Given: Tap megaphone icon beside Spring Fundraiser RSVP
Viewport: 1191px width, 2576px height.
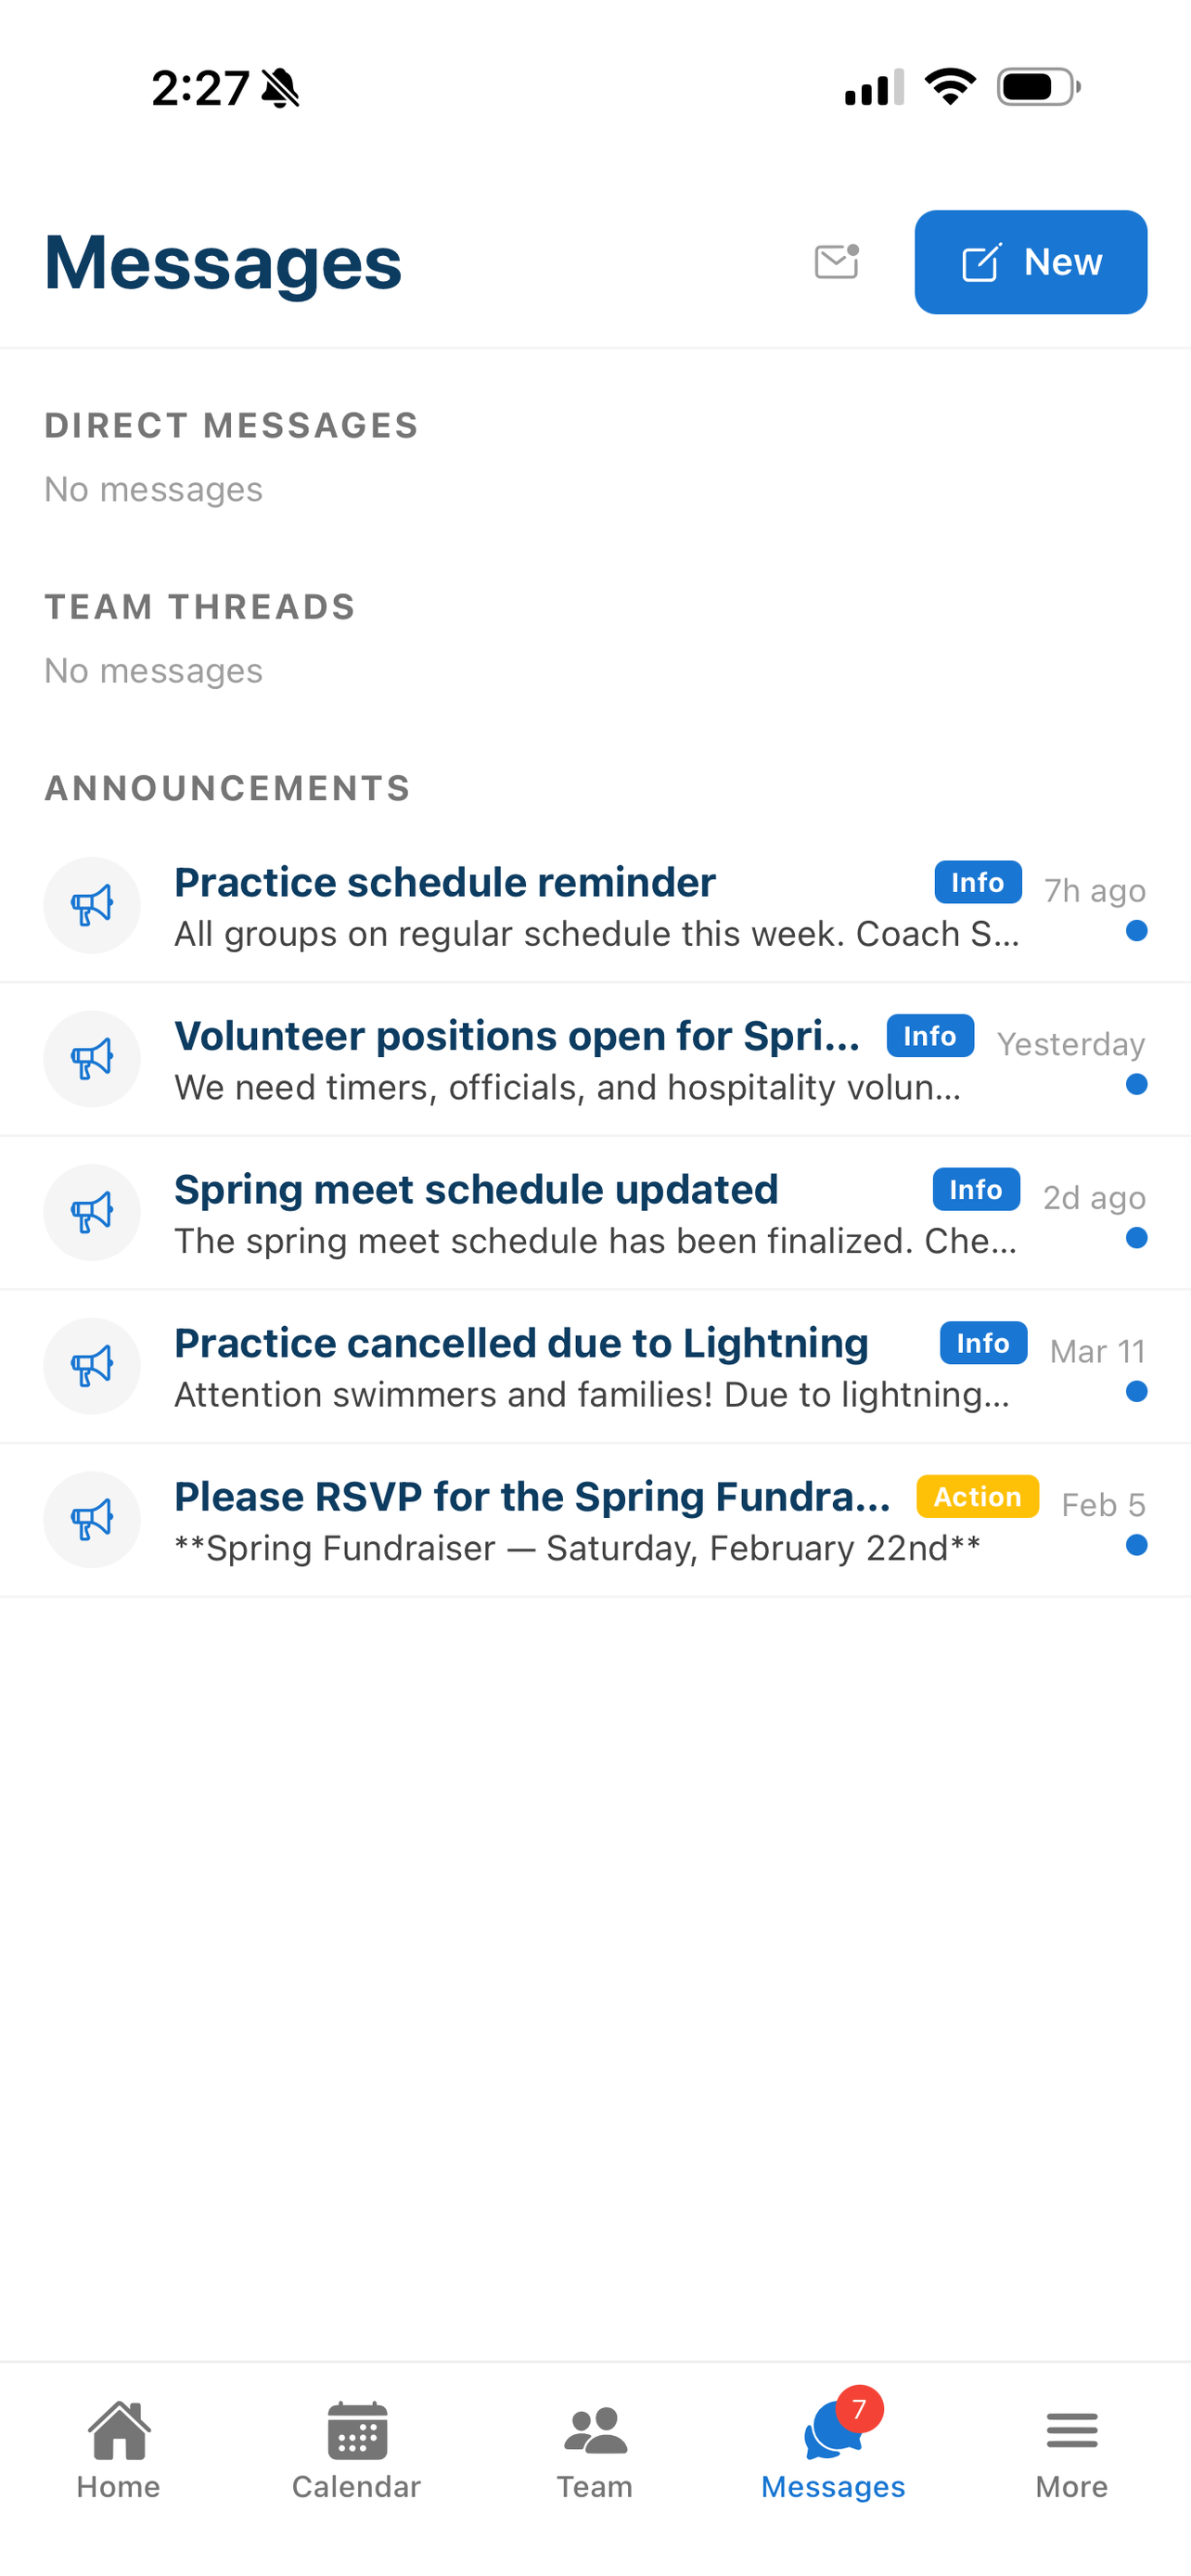Looking at the screenshot, I should [92, 1519].
